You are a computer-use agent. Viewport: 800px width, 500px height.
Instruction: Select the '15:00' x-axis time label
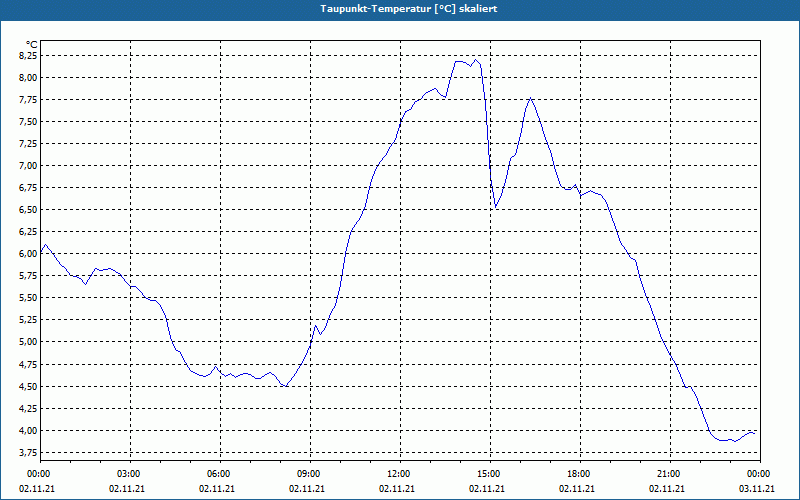[490, 474]
